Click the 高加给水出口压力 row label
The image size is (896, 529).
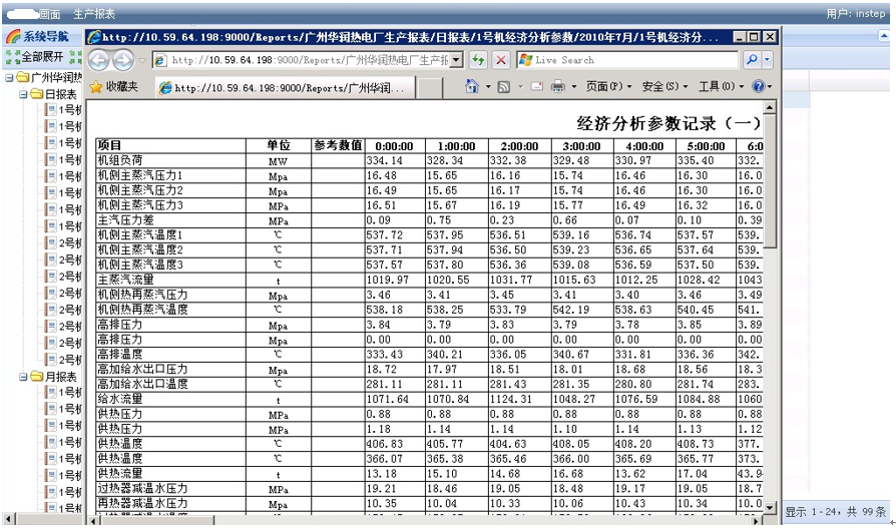[x=142, y=369]
